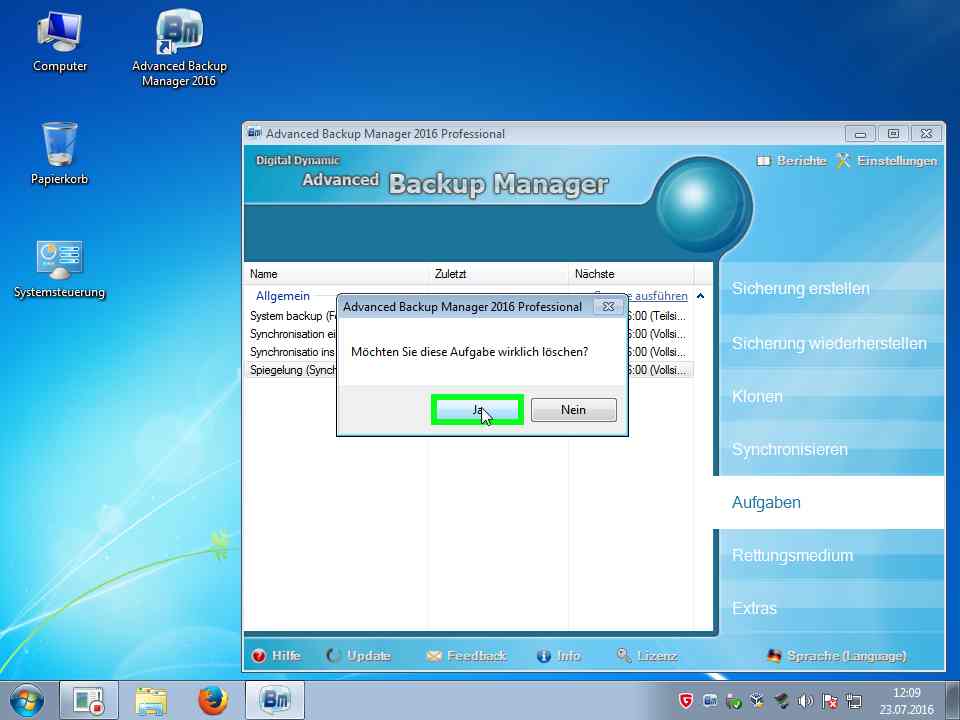Click the red Hilfe icon

click(x=258, y=656)
